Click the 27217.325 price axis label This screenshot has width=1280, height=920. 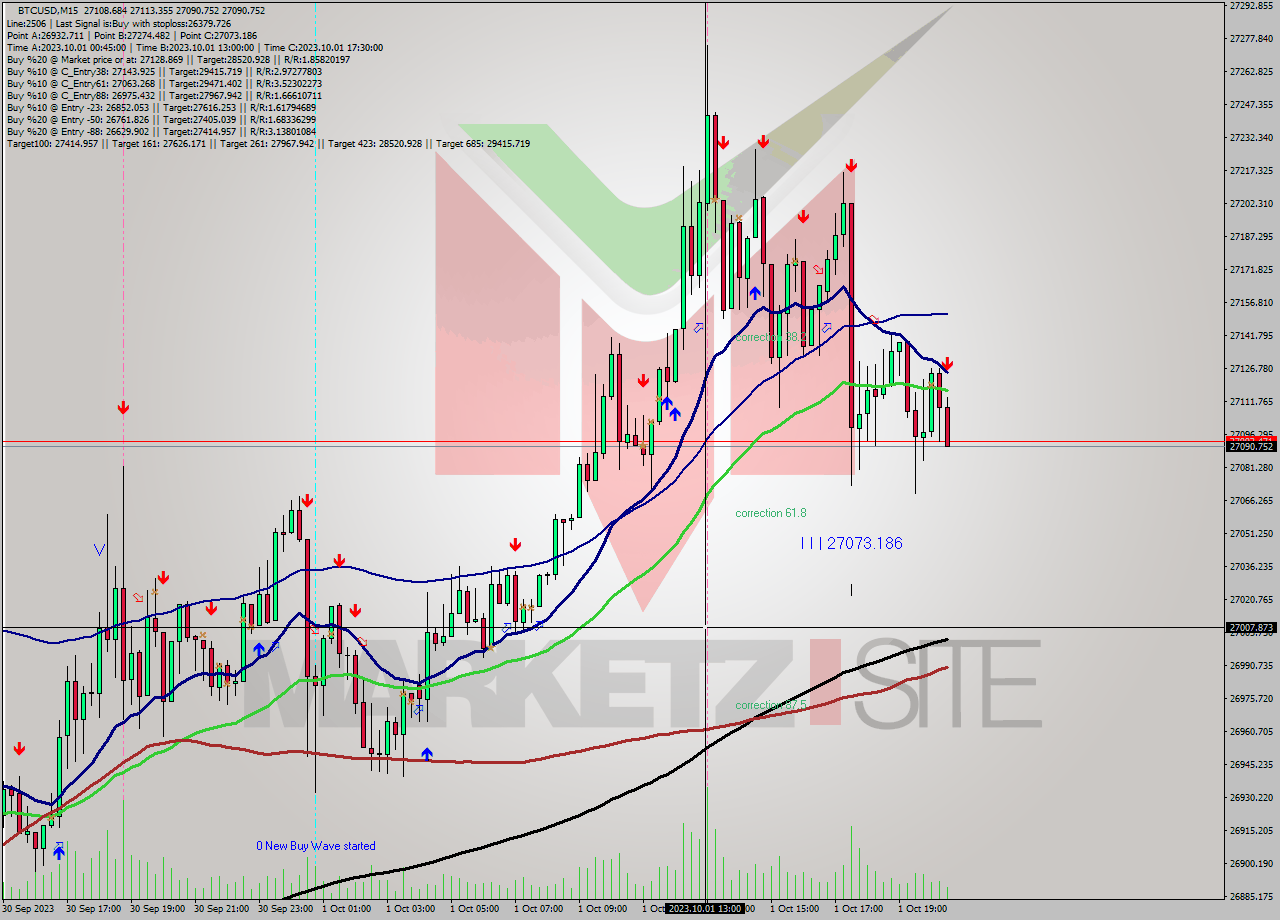[x=1251, y=170]
